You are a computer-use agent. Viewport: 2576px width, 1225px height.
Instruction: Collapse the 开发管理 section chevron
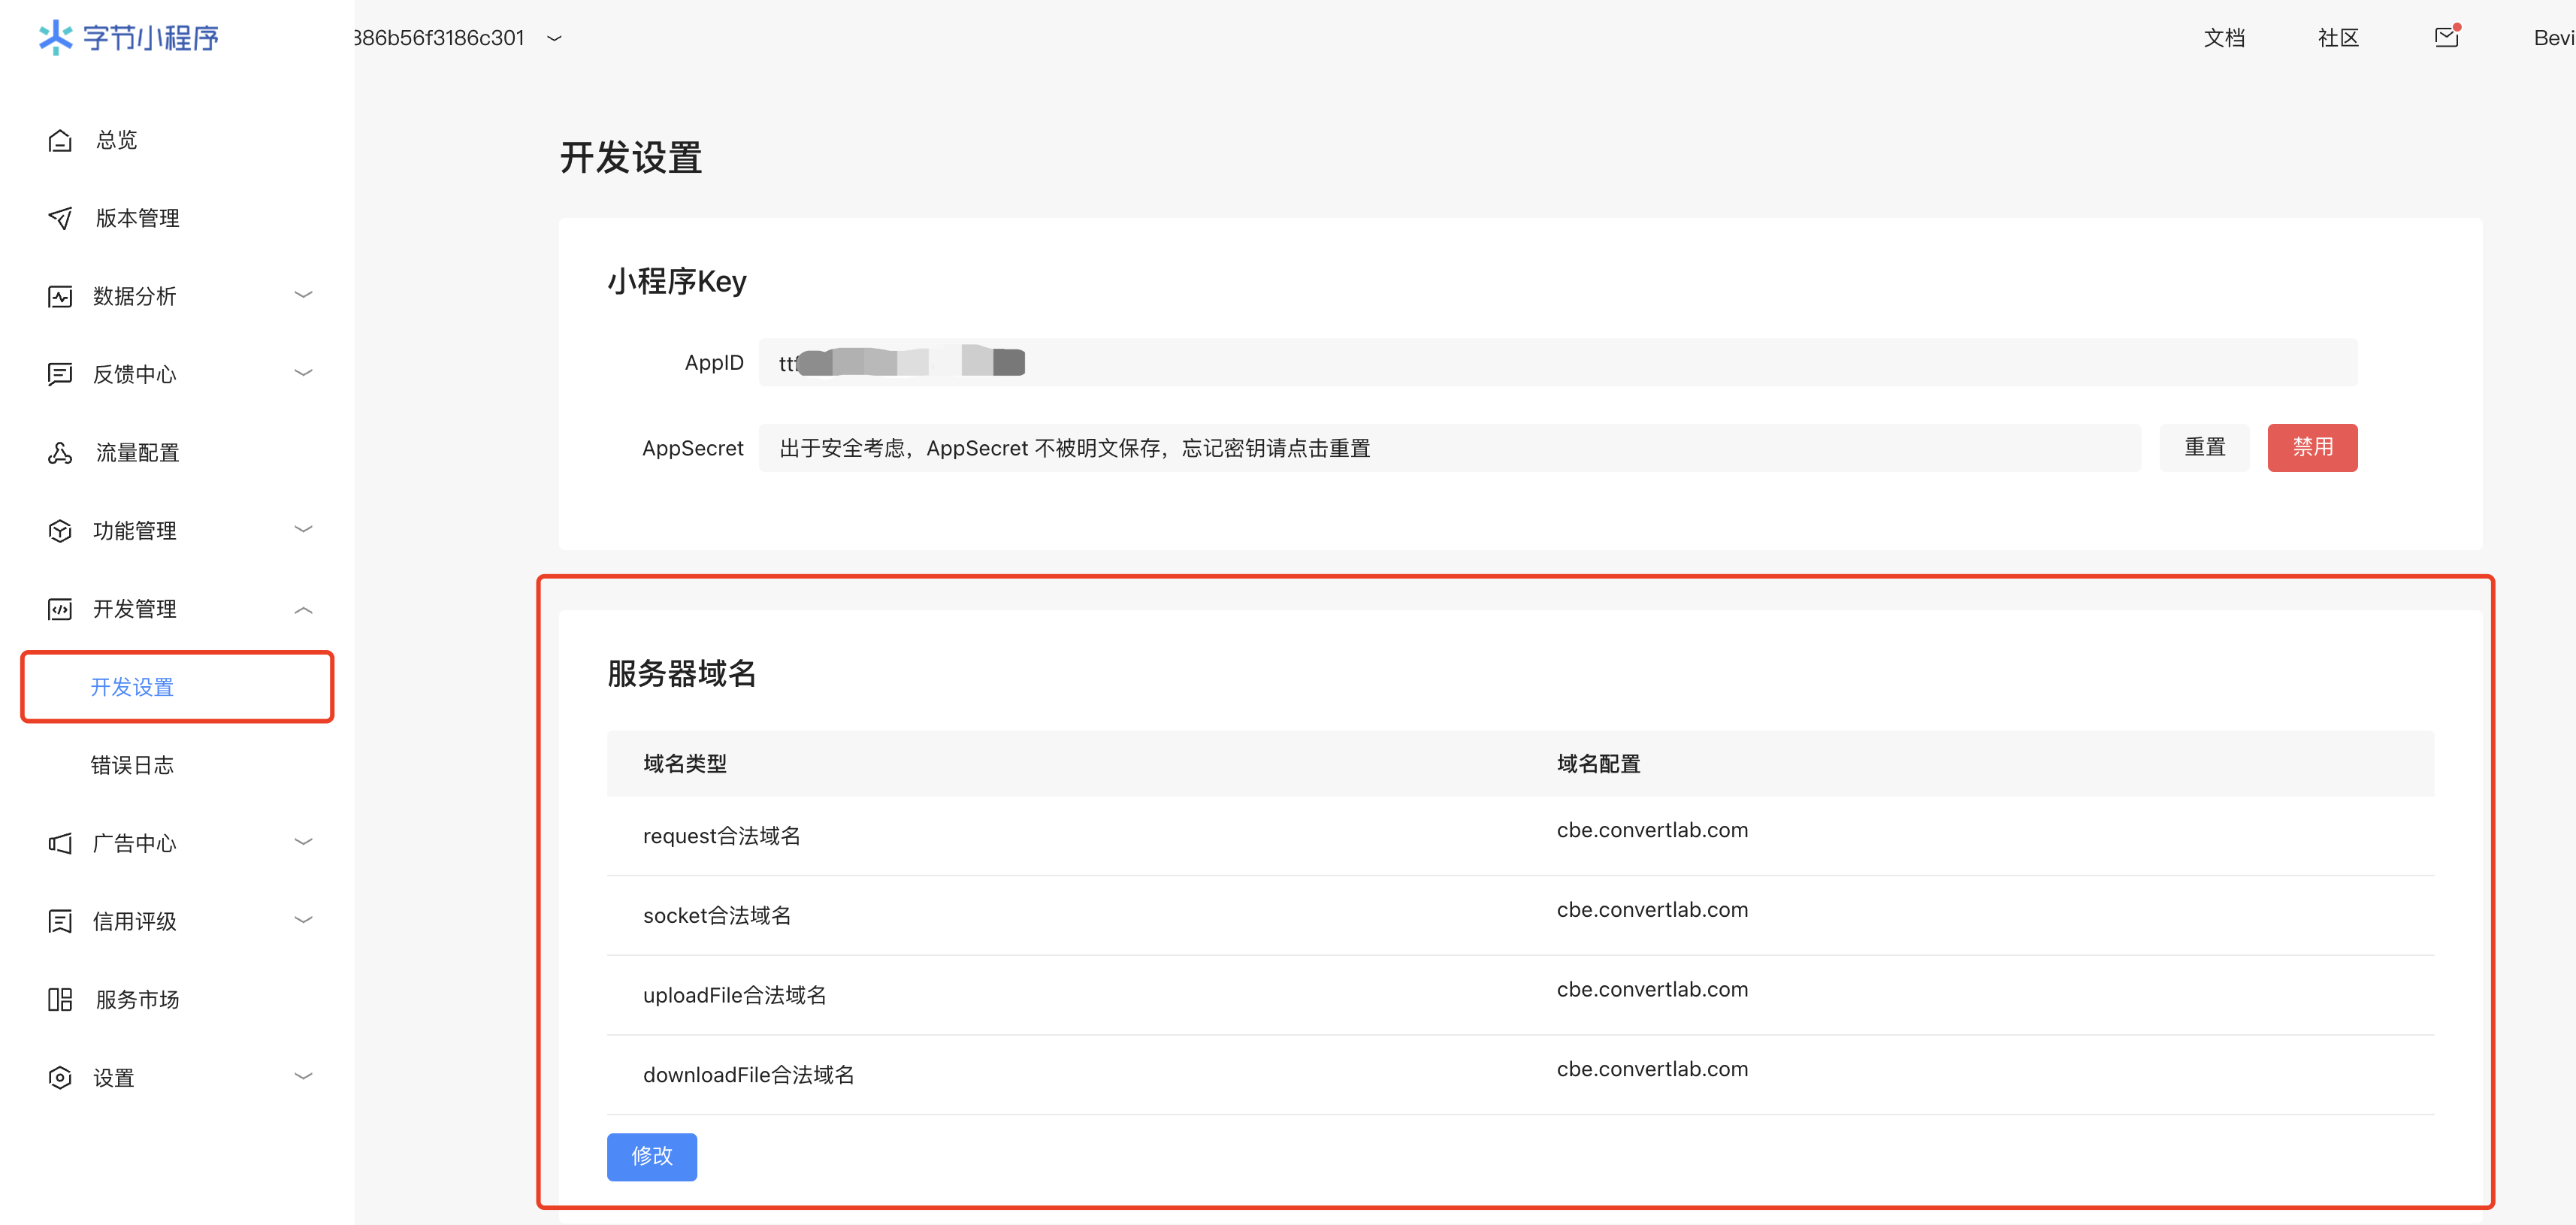pos(303,609)
